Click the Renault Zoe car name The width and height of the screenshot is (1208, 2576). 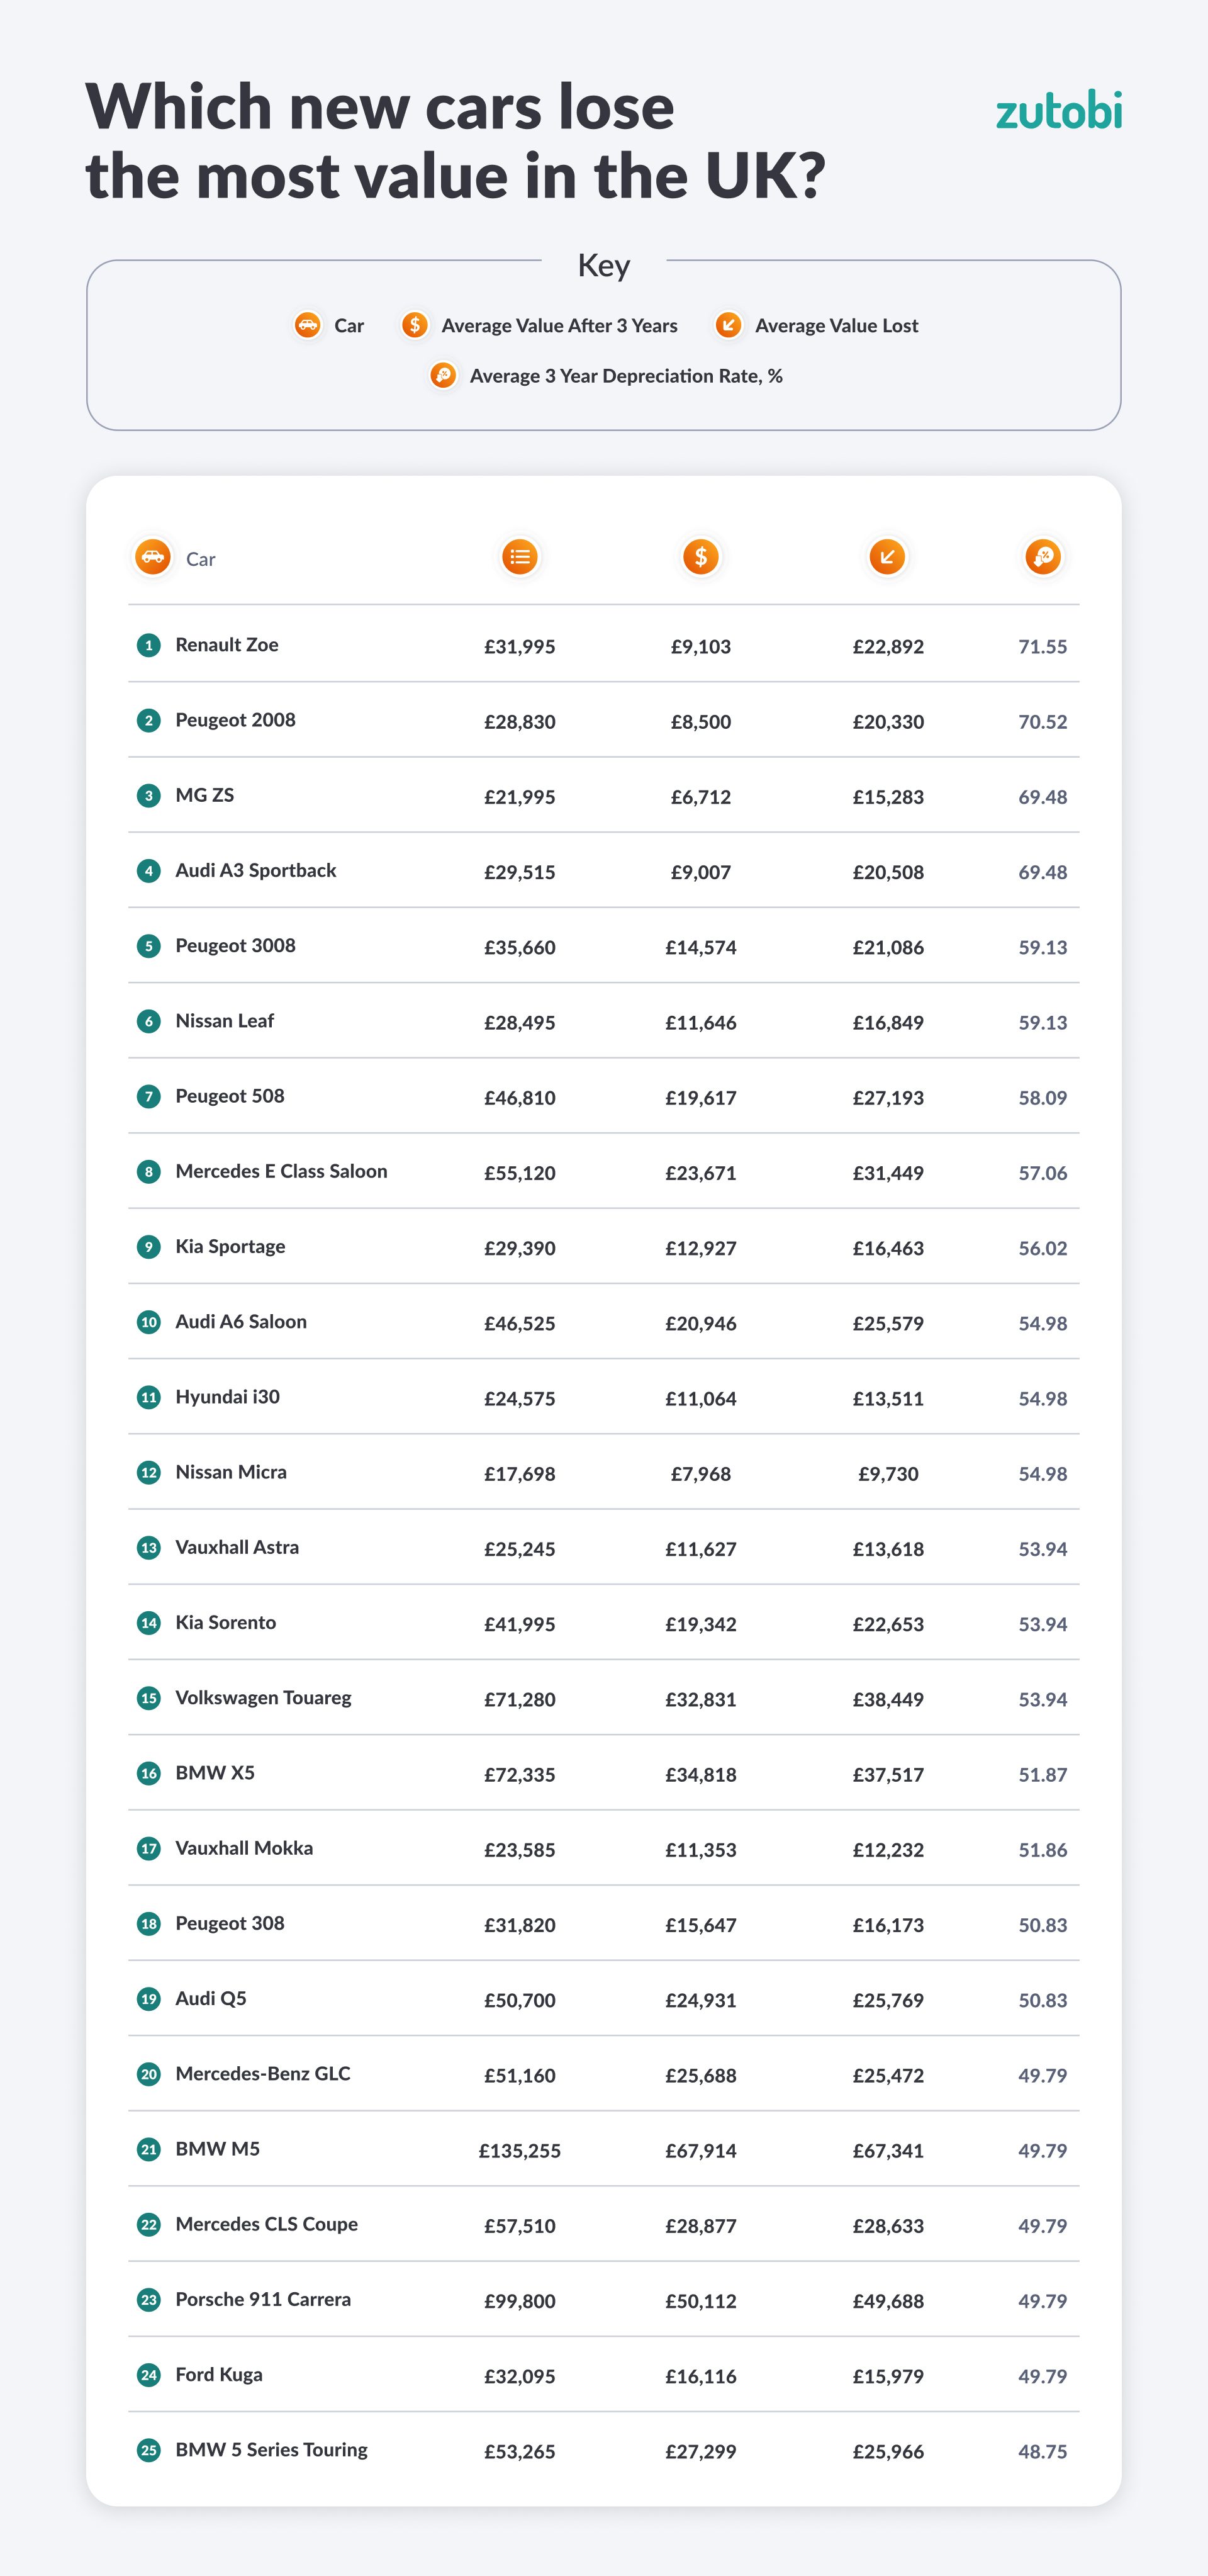[227, 645]
